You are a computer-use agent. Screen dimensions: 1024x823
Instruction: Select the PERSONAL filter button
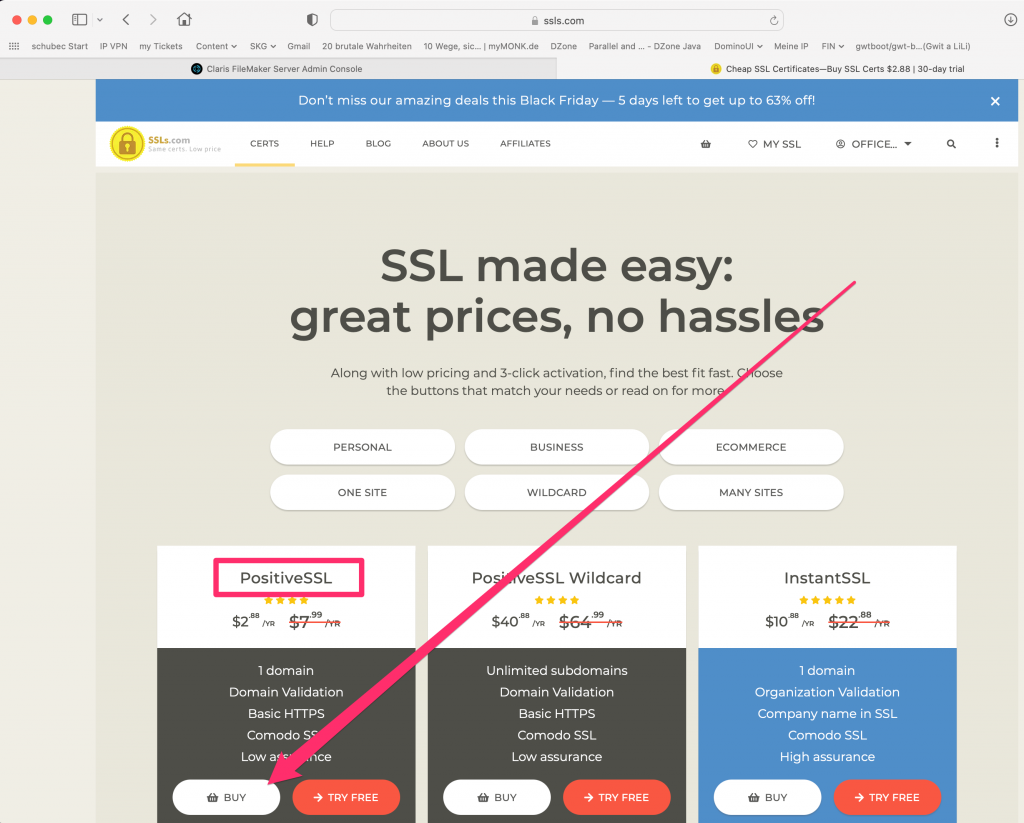362,447
